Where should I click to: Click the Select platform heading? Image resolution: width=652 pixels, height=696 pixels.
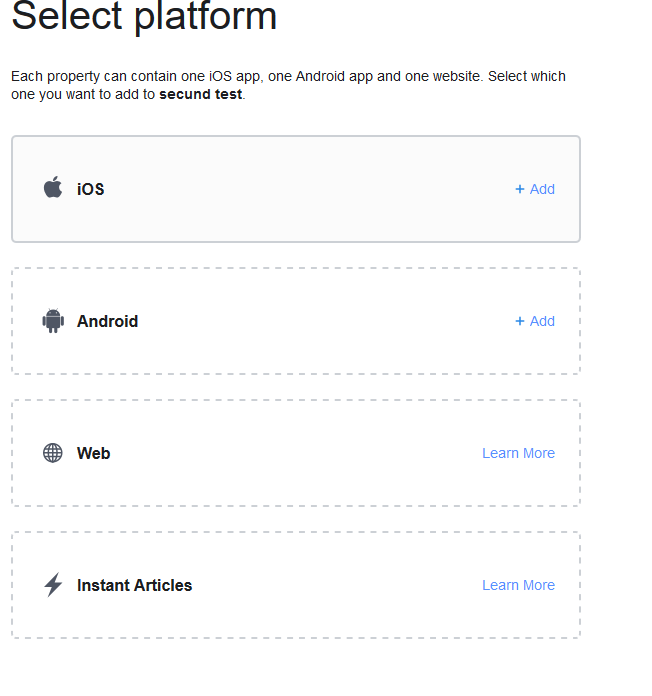tap(144, 17)
